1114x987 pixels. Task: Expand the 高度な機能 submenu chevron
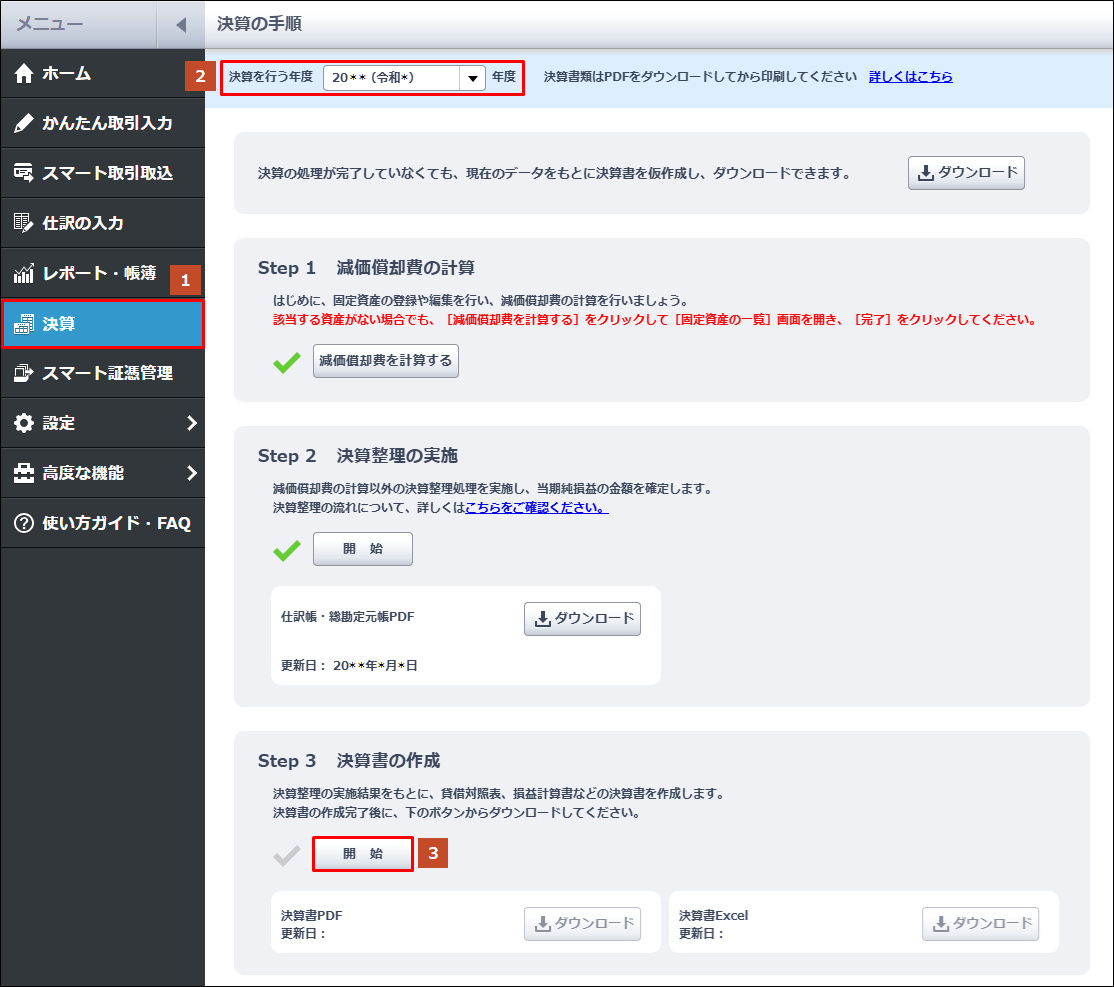pos(191,473)
